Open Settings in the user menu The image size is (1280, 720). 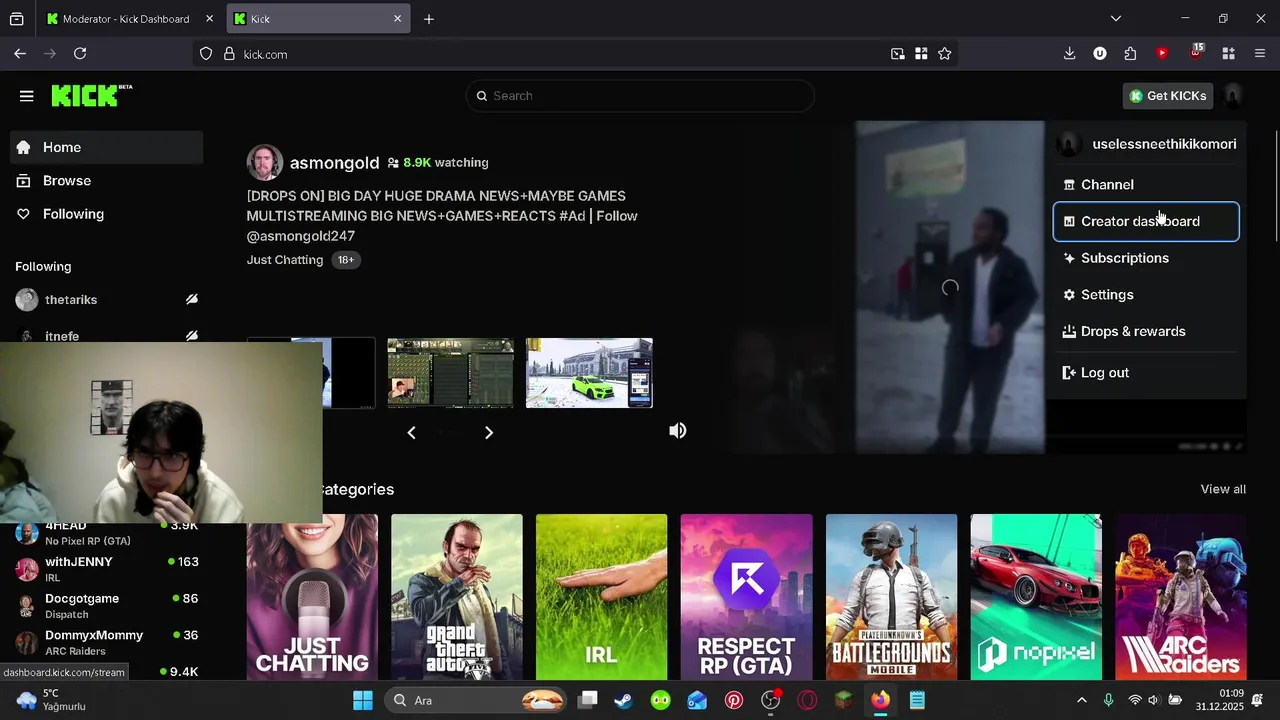click(x=1146, y=295)
